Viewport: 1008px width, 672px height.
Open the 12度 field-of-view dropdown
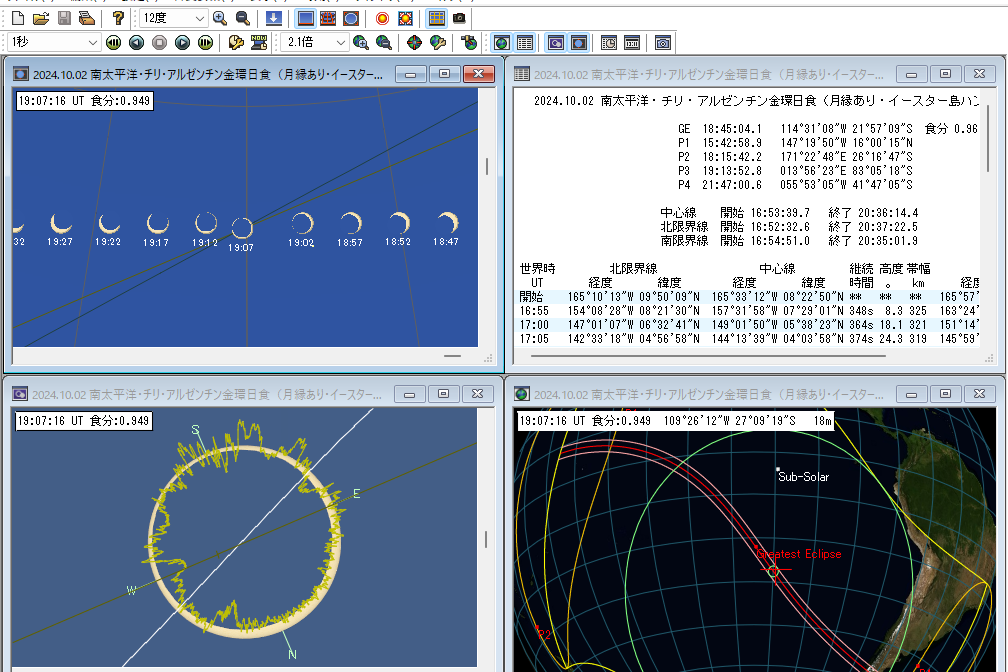pos(198,19)
